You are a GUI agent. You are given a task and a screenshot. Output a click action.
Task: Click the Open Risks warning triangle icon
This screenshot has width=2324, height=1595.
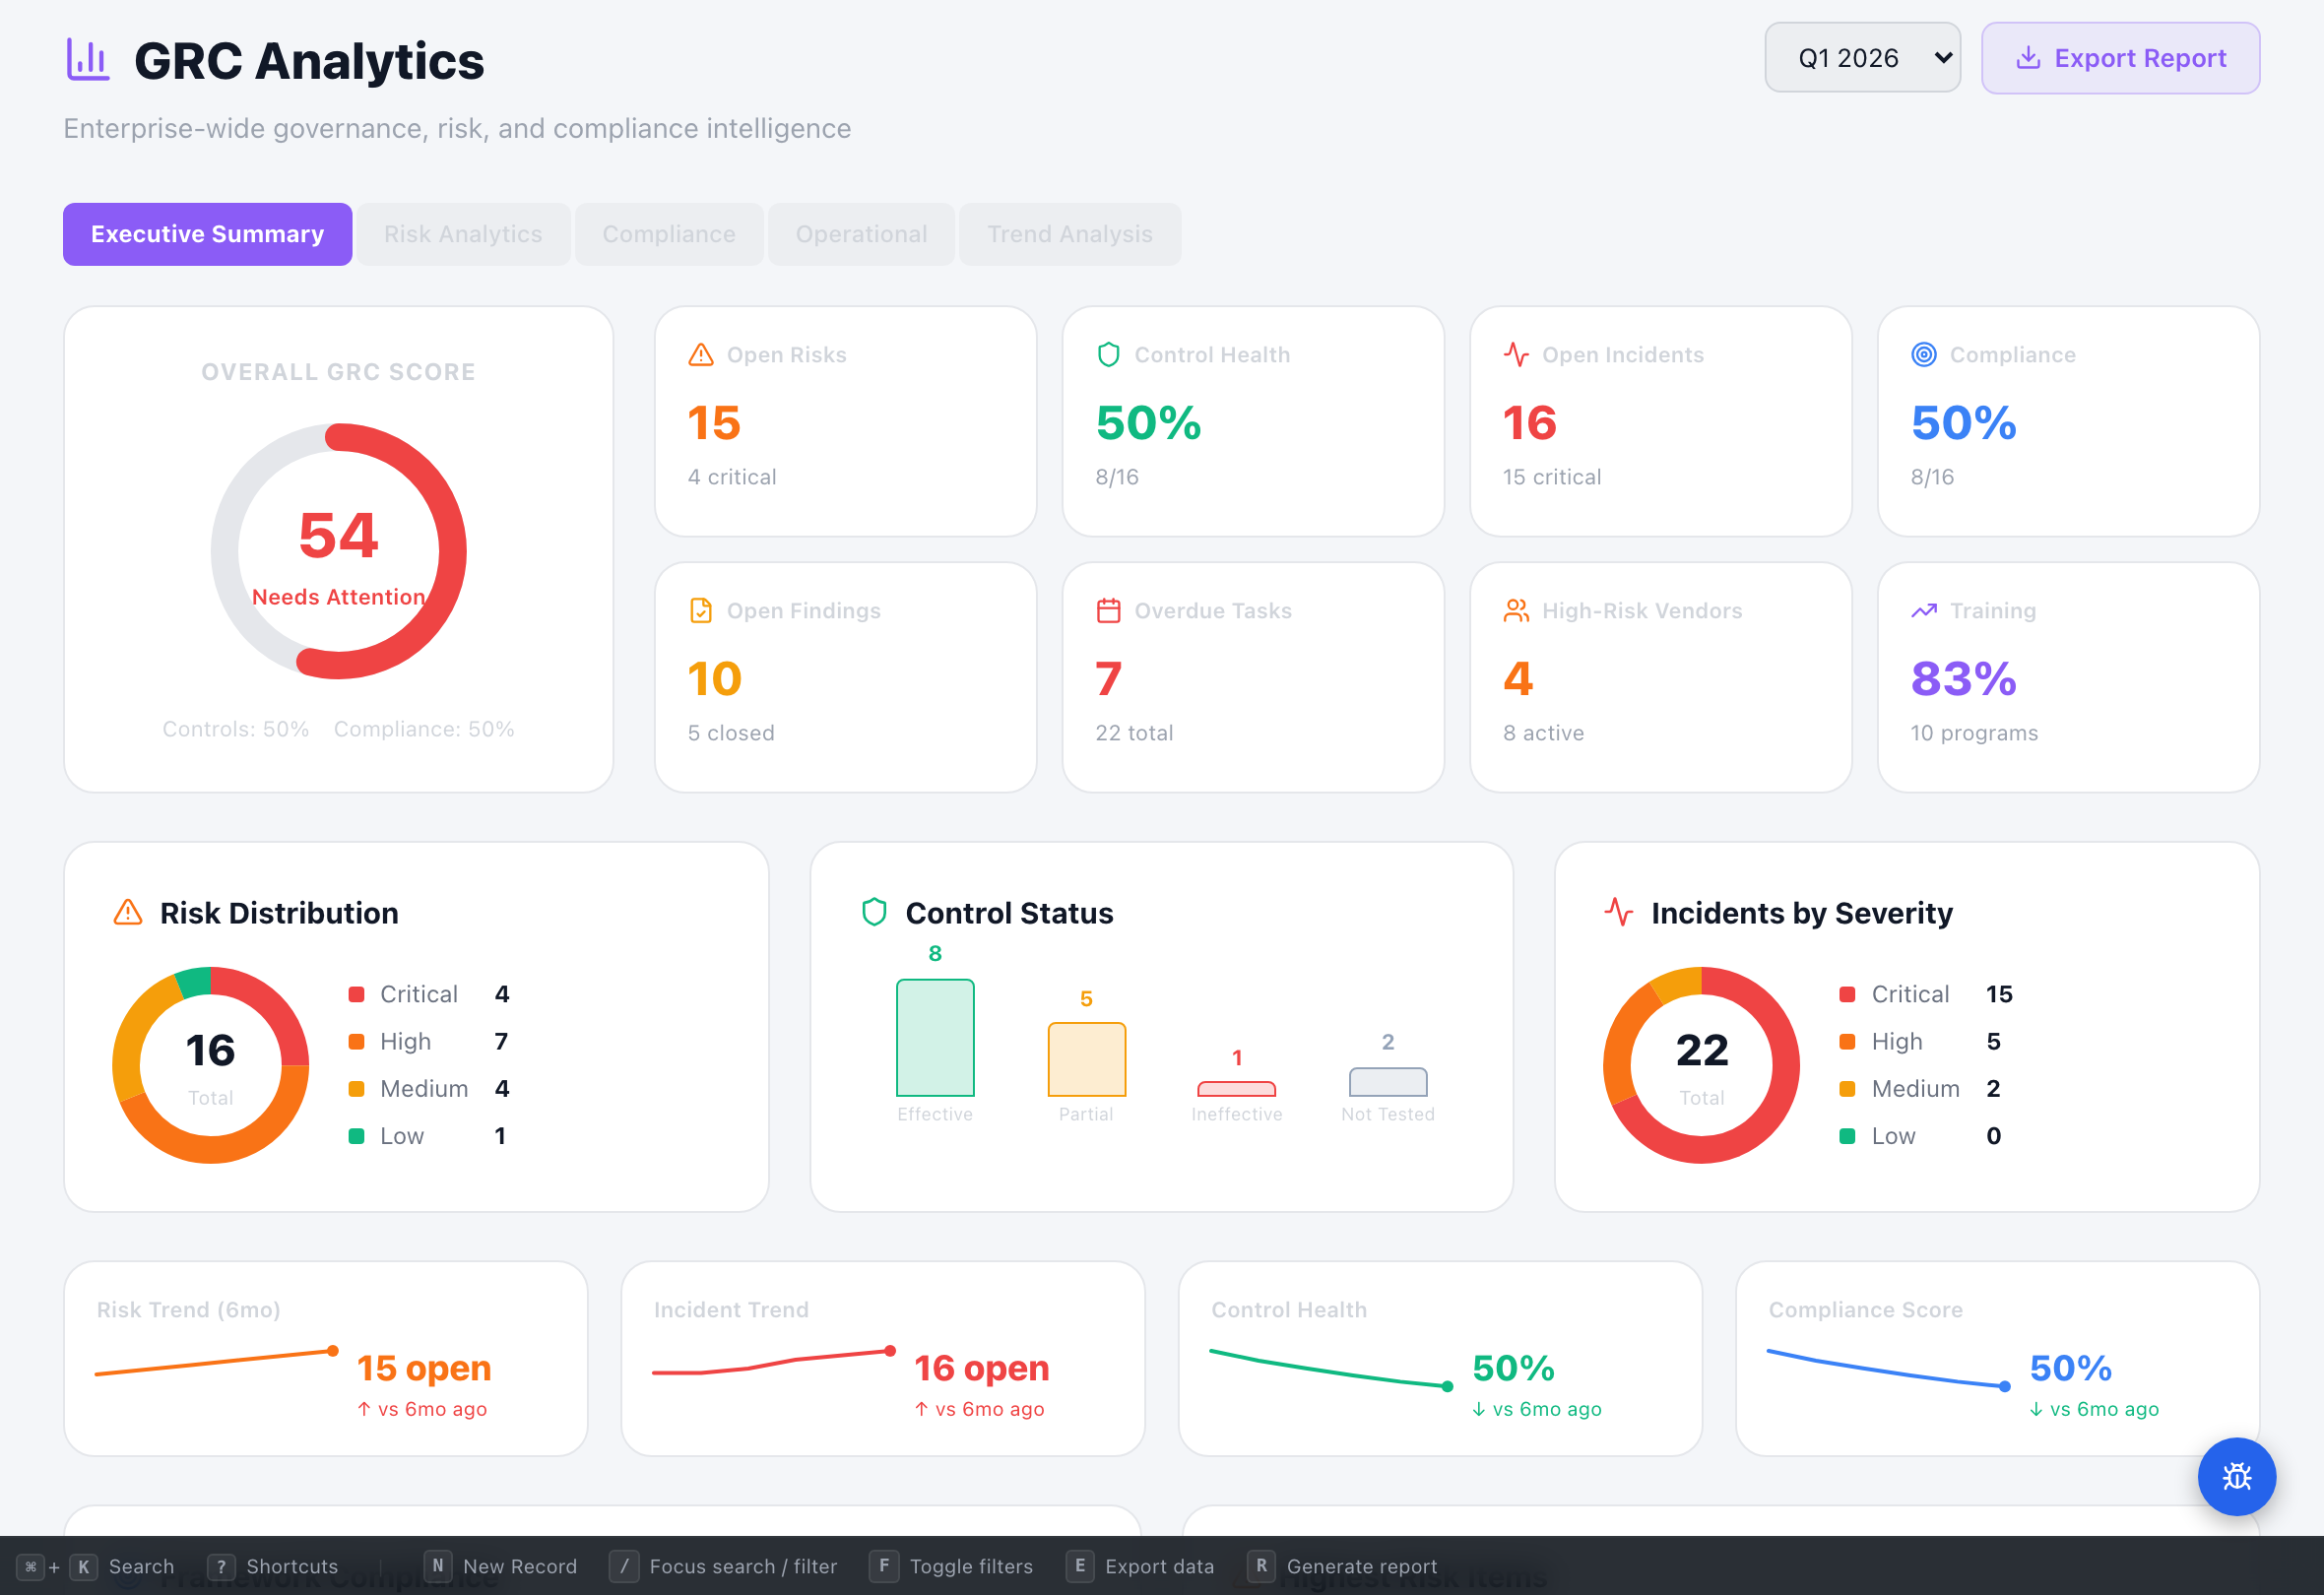pyautogui.click(x=701, y=354)
